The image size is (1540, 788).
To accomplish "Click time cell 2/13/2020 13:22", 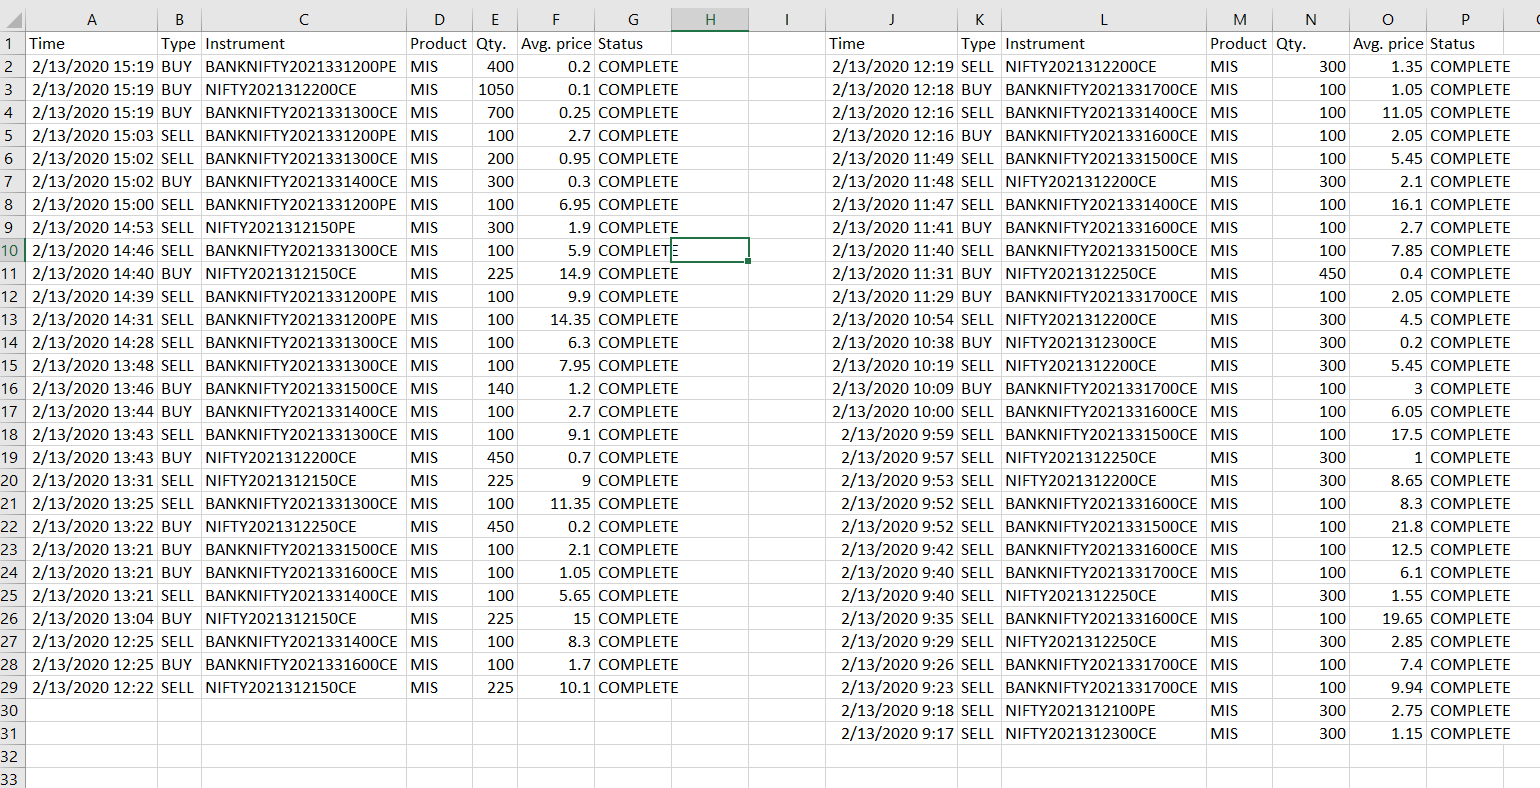I will click(x=92, y=526).
